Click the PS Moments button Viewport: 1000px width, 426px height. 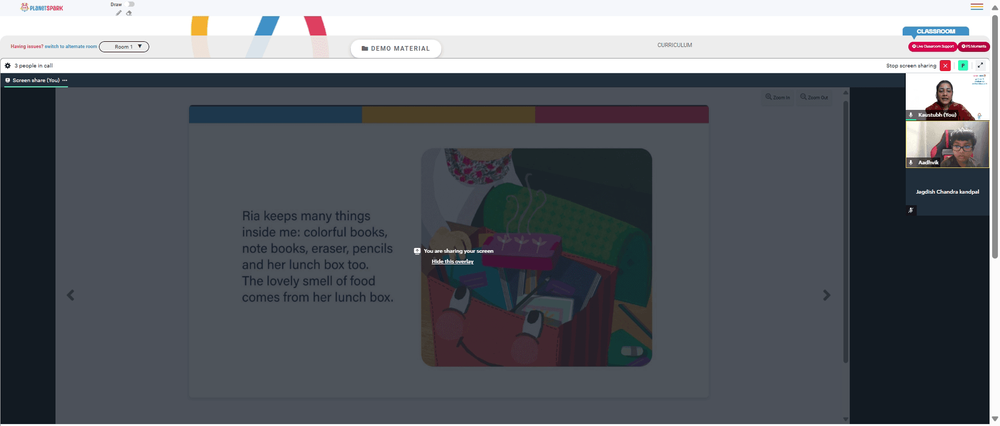tap(974, 47)
